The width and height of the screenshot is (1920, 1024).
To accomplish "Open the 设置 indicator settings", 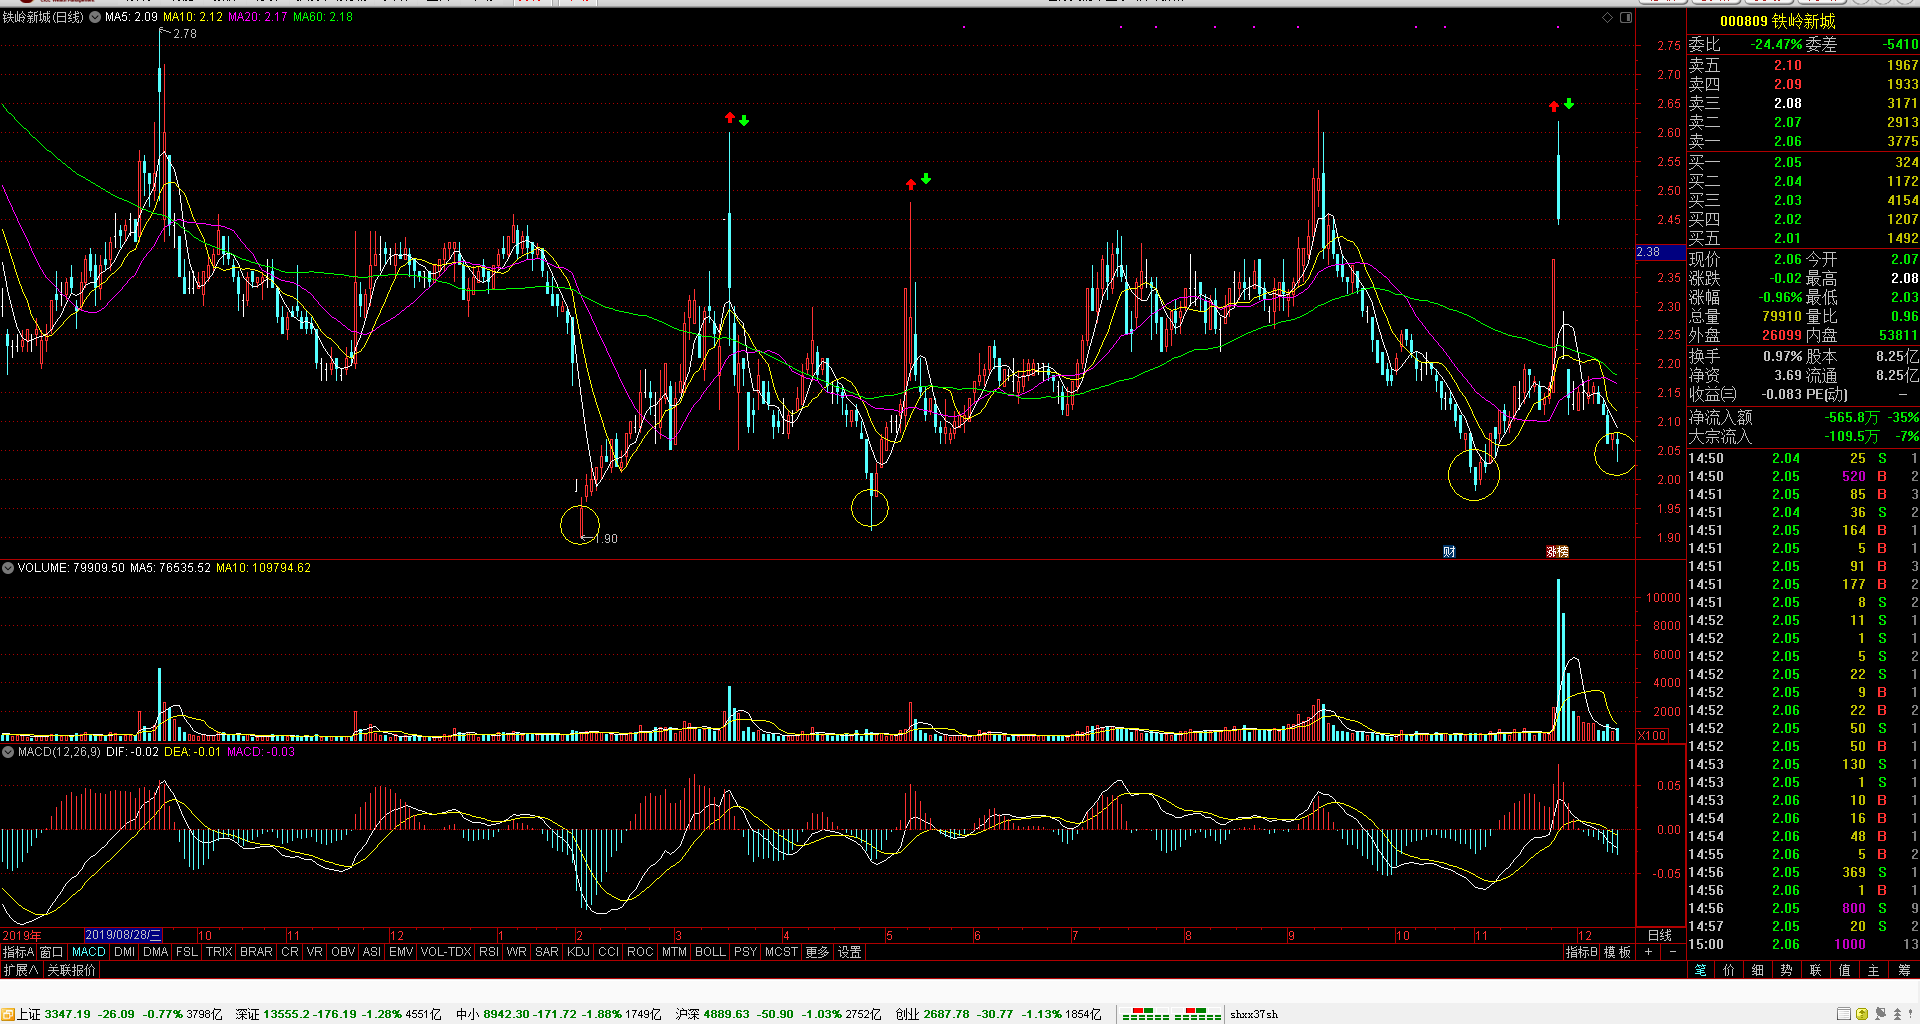I will (x=850, y=952).
